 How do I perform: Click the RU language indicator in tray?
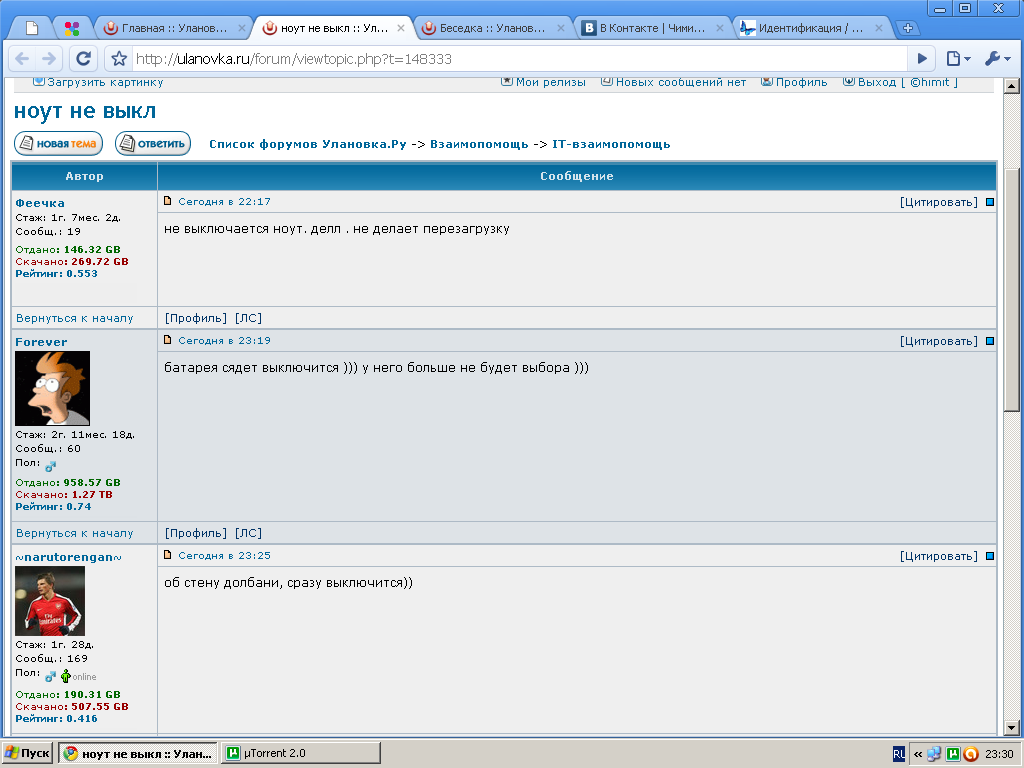tap(899, 754)
